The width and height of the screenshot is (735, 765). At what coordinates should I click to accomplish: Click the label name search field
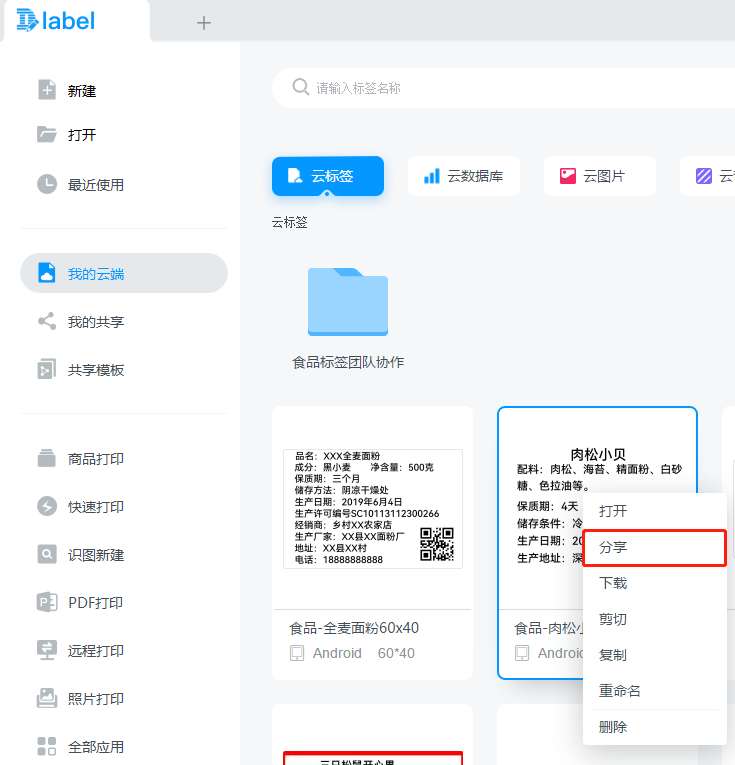click(500, 88)
